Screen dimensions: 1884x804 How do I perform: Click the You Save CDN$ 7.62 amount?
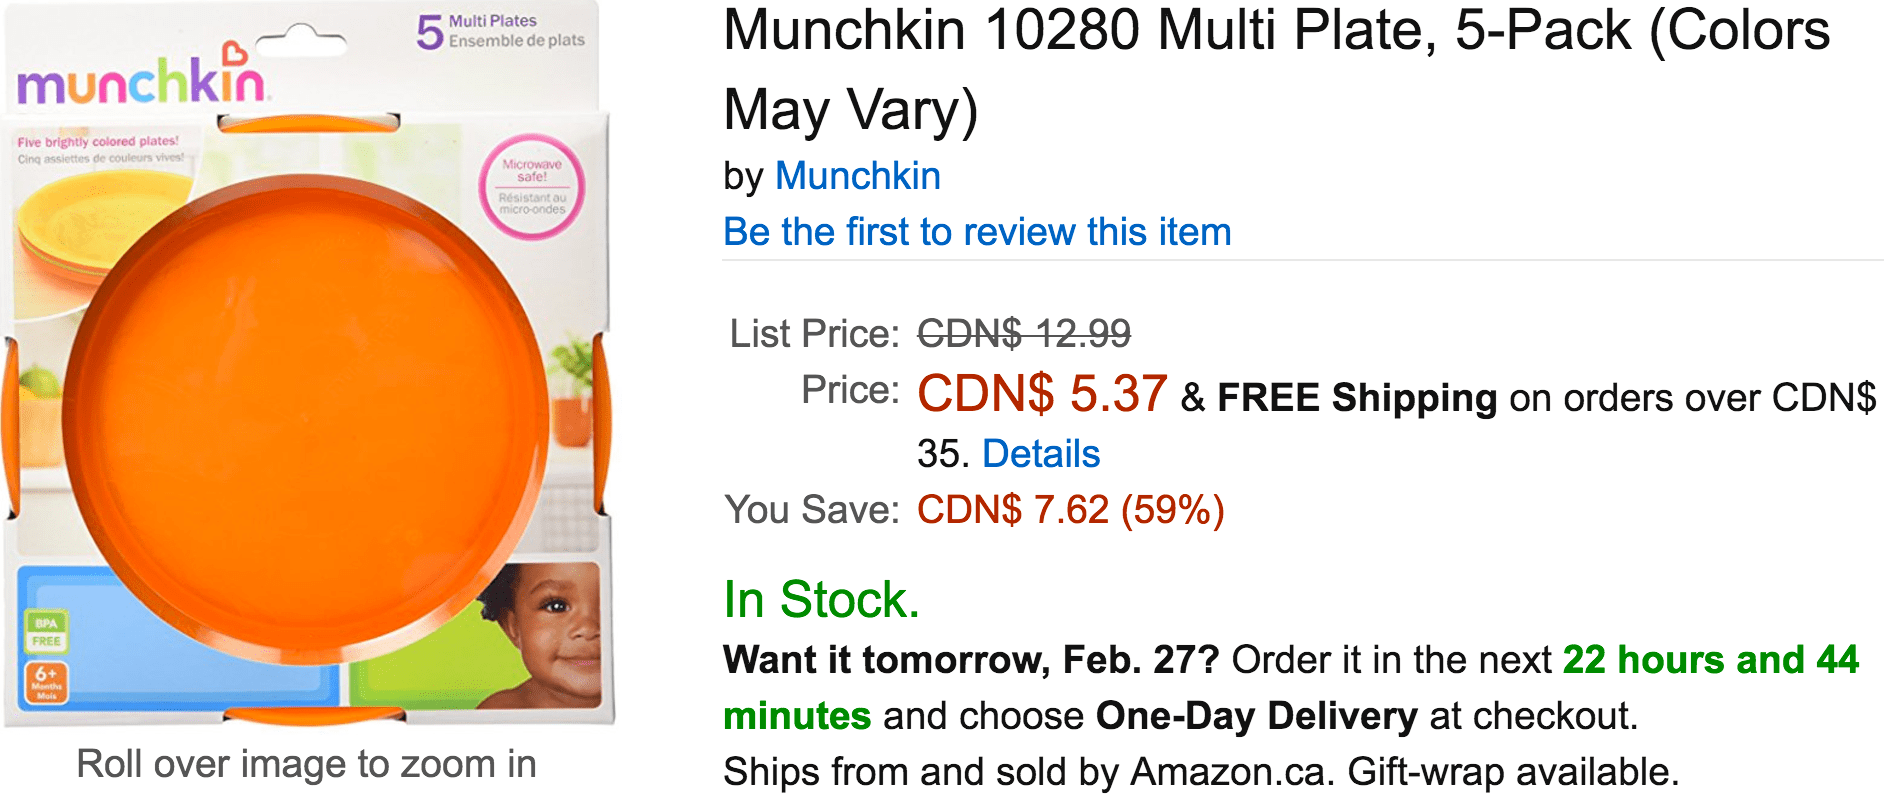pos(1070,510)
